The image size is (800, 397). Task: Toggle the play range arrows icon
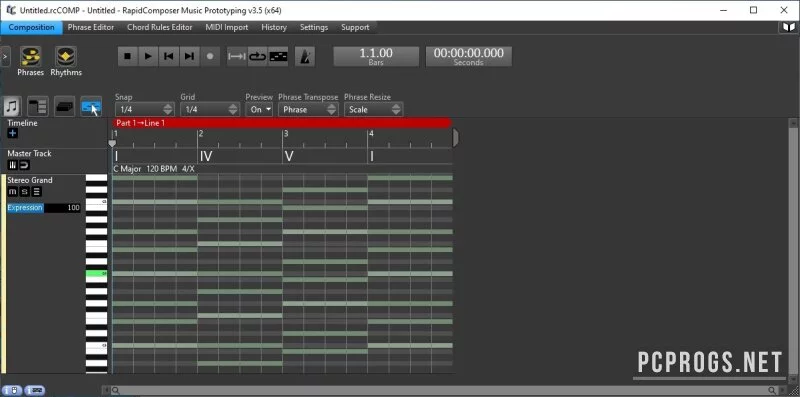(x=237, y=56)
